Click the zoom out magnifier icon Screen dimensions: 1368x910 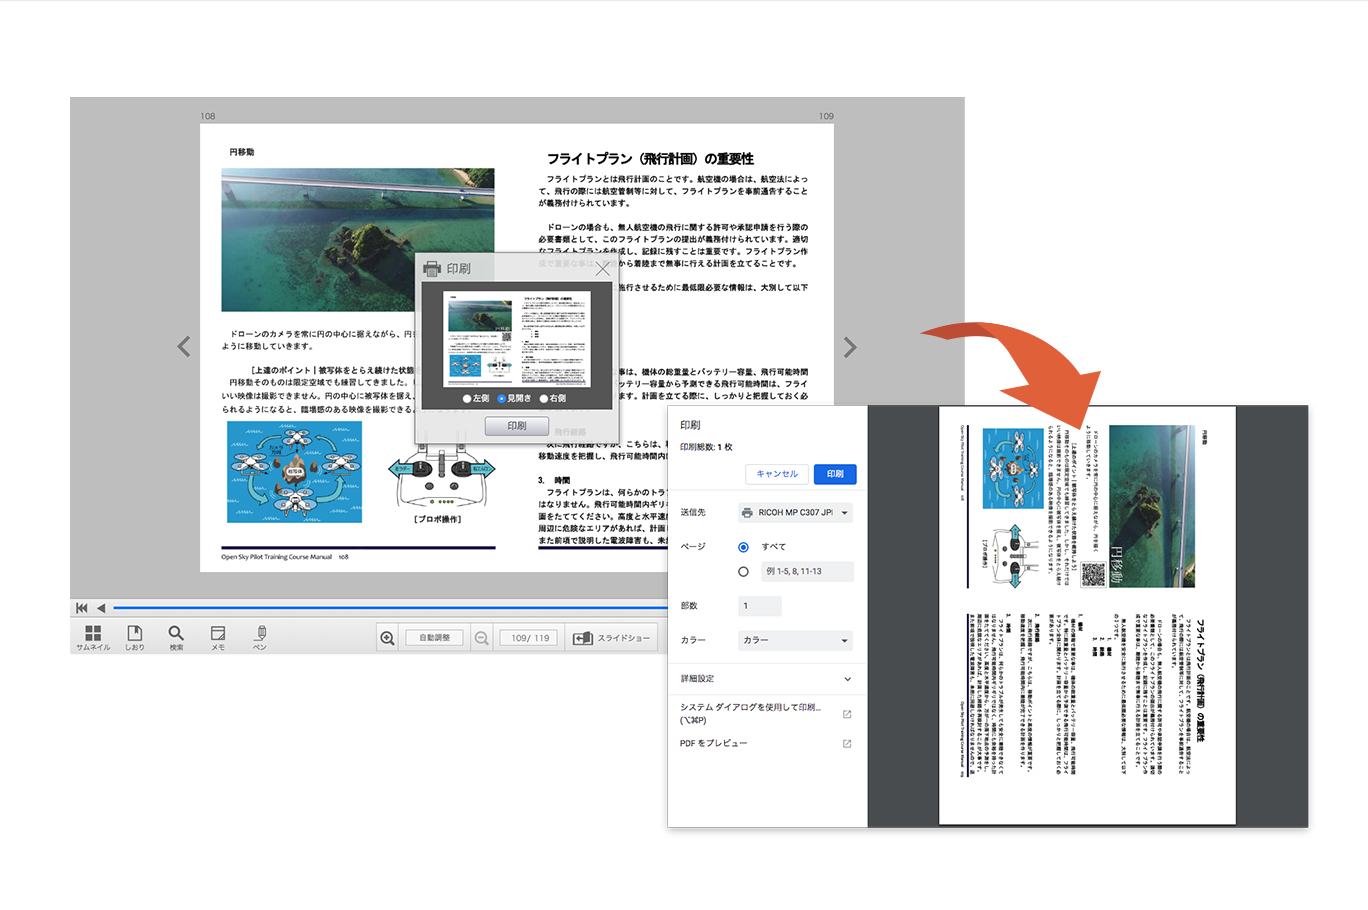[x=481, y=638]
